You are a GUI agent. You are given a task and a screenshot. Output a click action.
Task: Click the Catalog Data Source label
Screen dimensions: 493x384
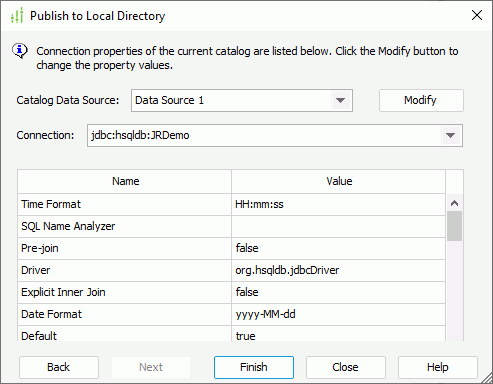pos(68,100)
